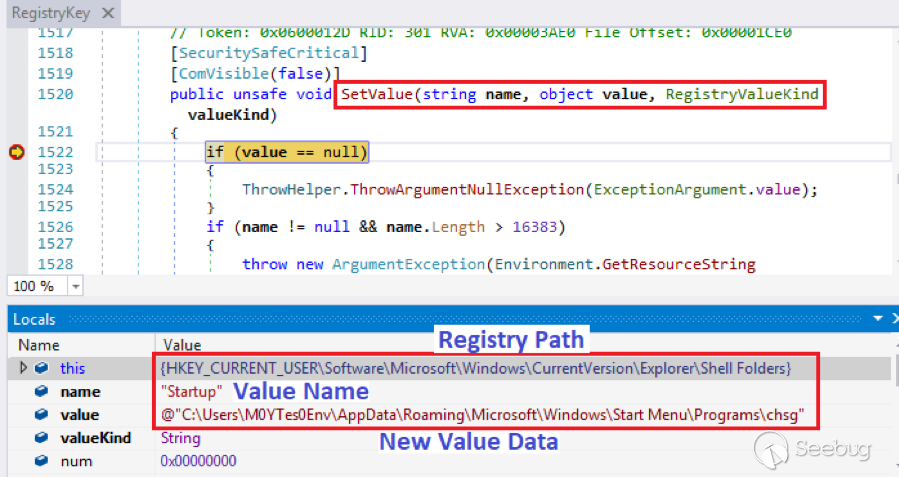The image size is (899, 477).
Task: Expand the 'this' local variable
Action: tap(24, 368)
